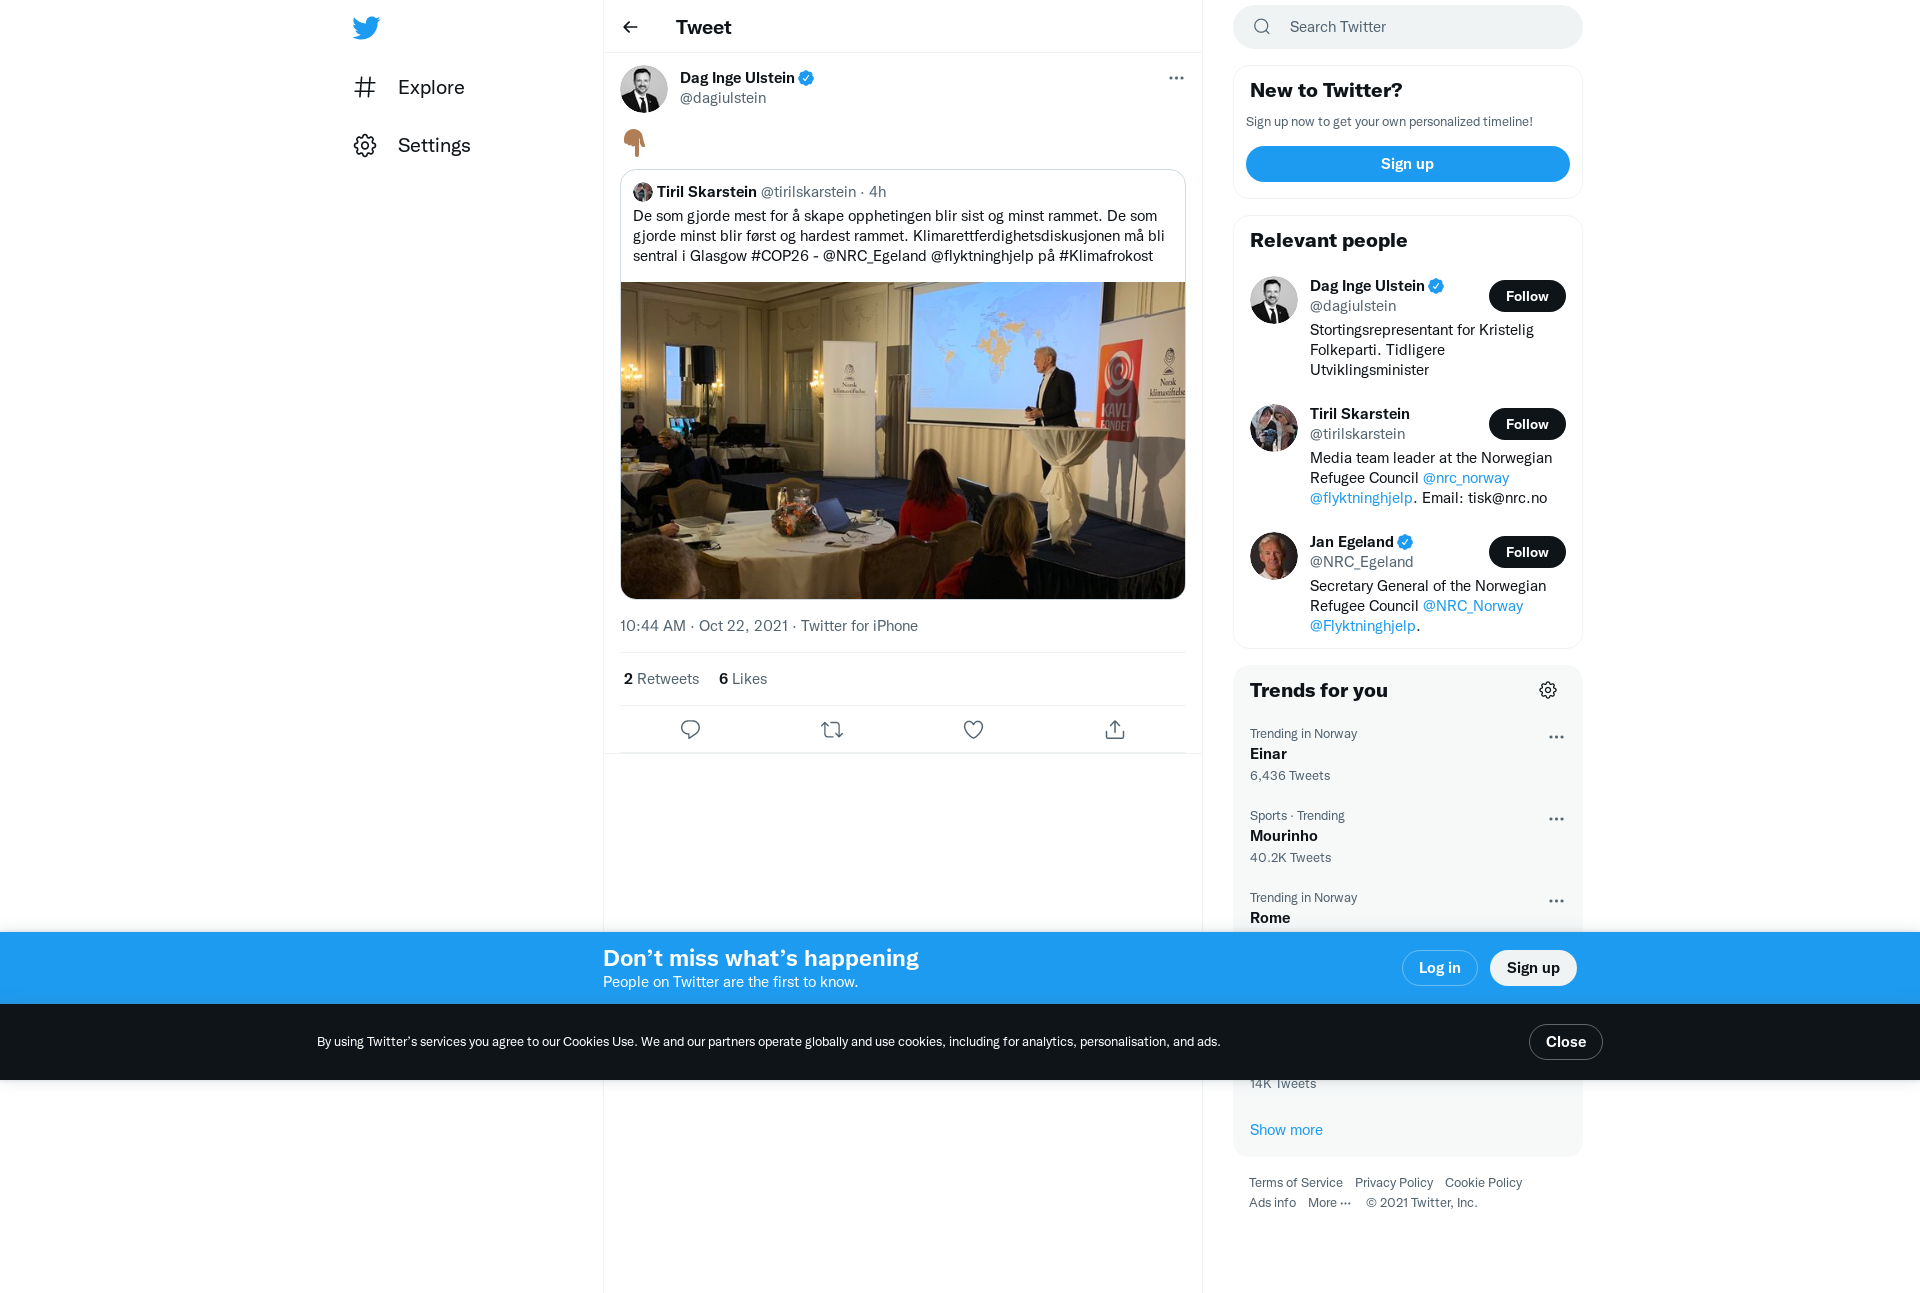This screenshot has width=1920, height=1293.
Task: Expand options for the Einar trend
Action: pyautogui.click(x=1556, y=737)
